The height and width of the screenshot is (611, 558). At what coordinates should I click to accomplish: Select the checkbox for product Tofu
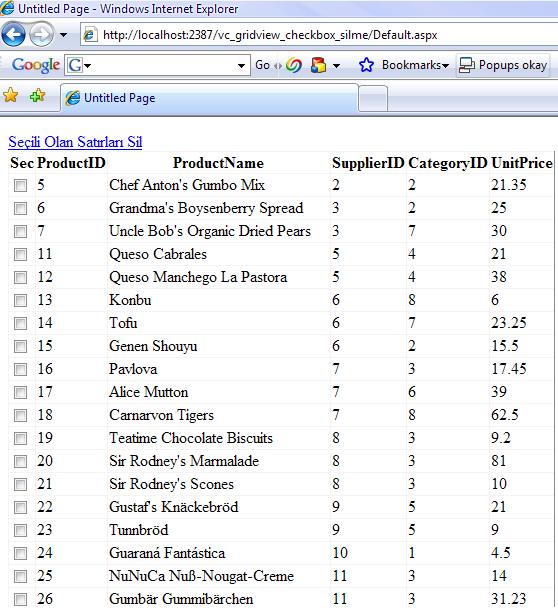[x=20, y=323]
